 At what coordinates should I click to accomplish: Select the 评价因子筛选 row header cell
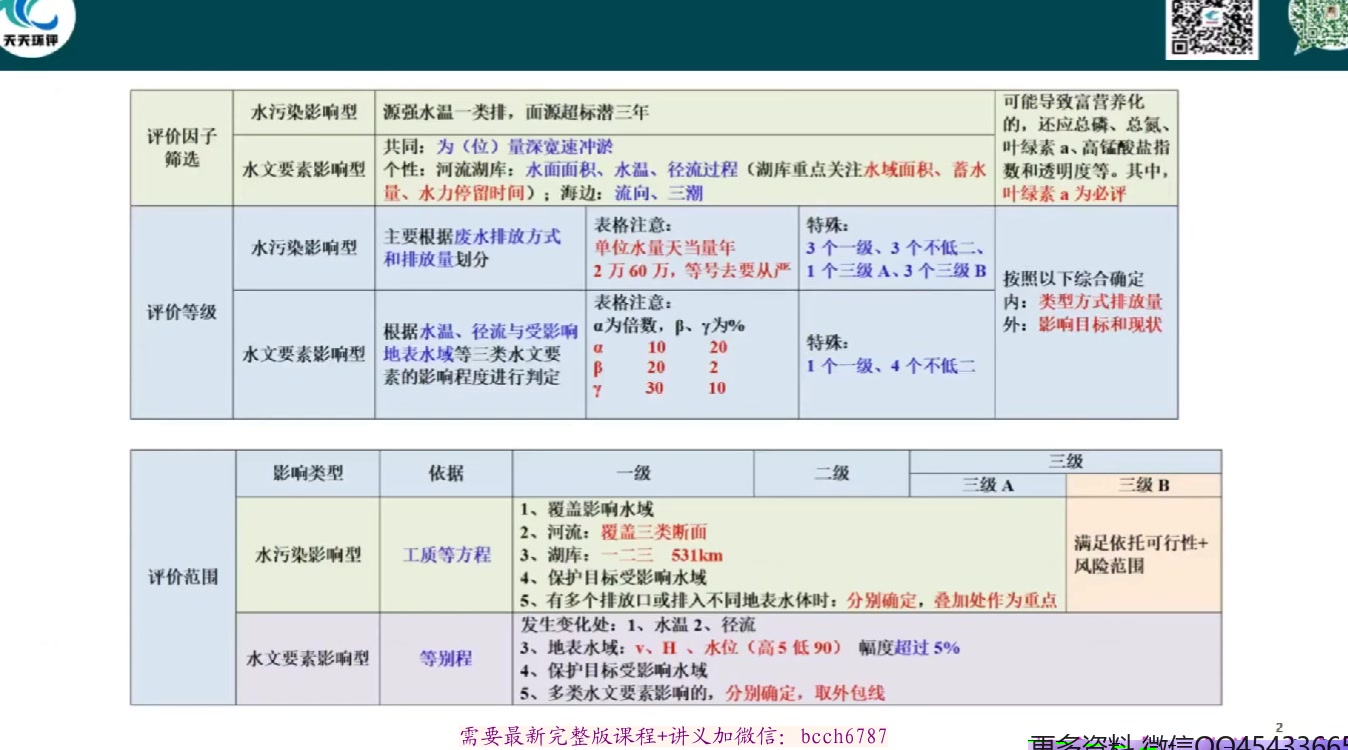182,148
